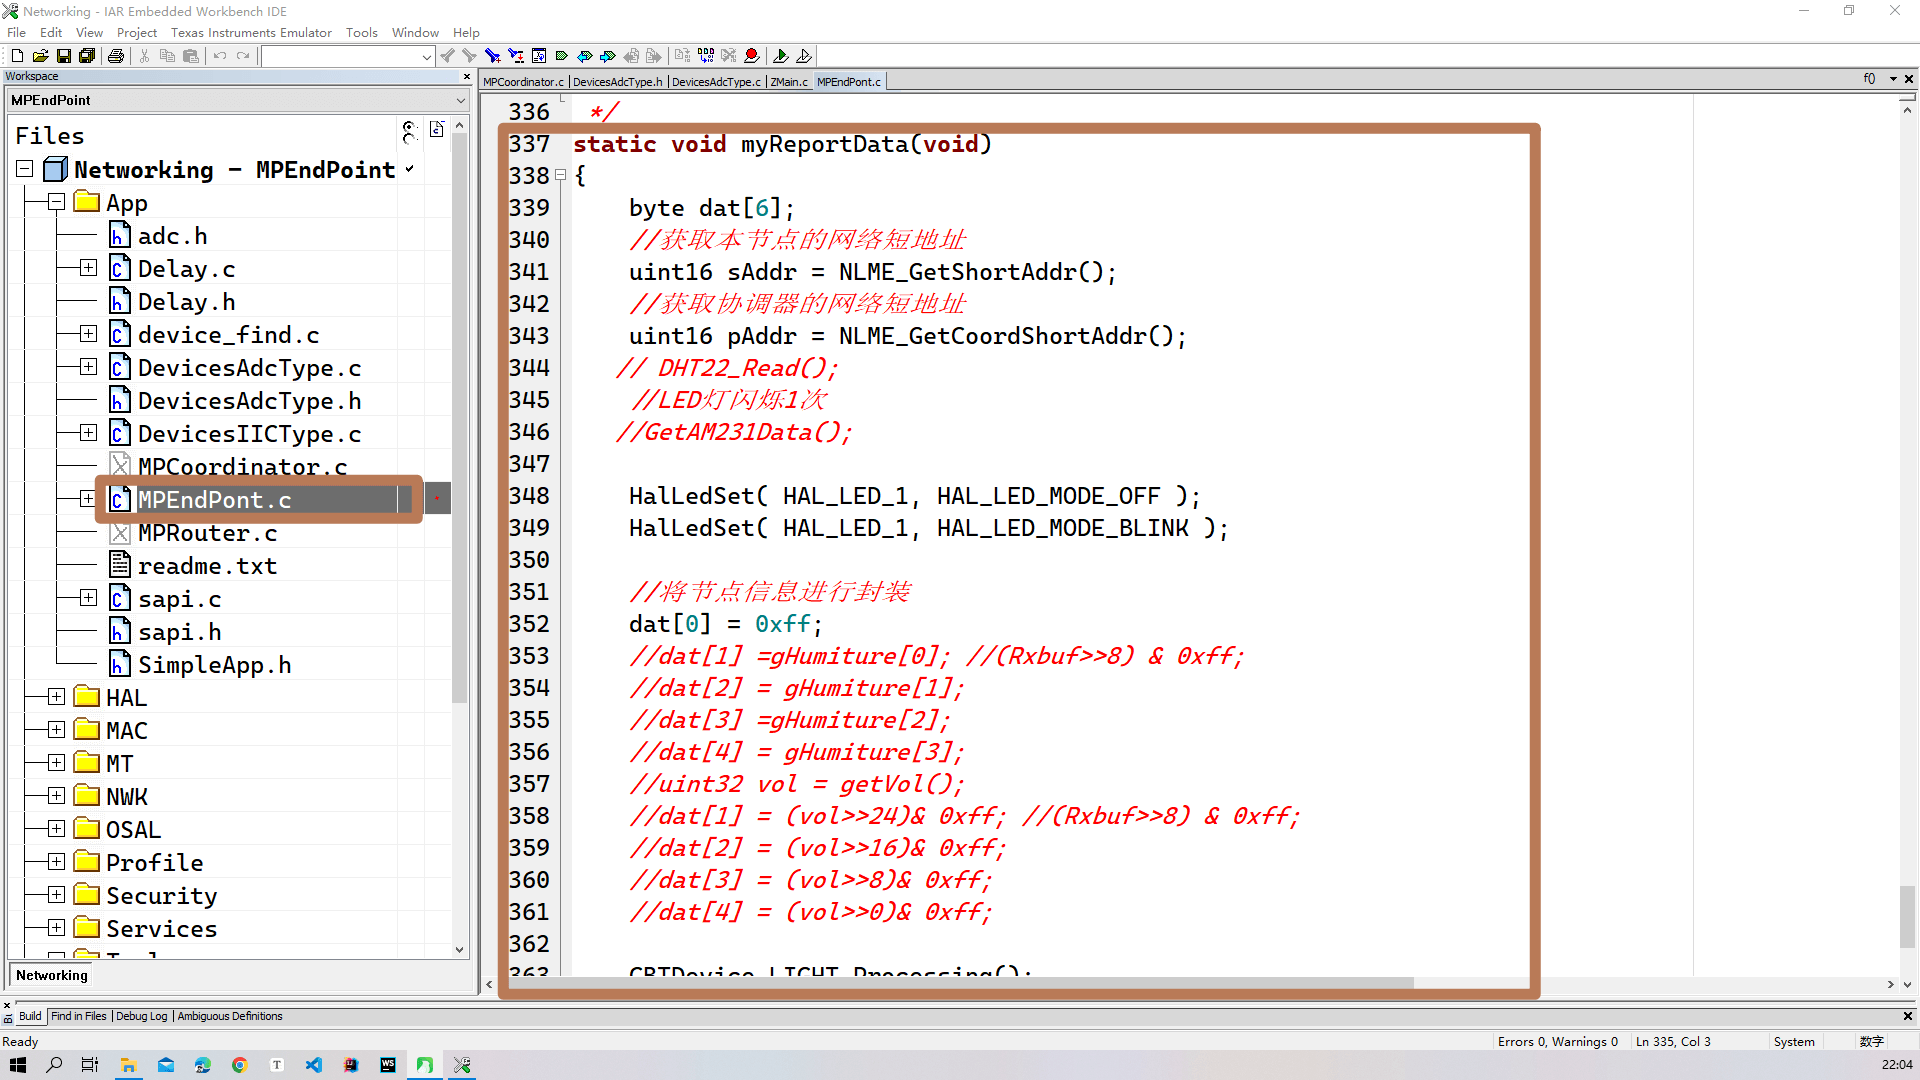The image size is (1920, 1080).
Task: Open the MPEndPoint configuration dropdown
Action: tap(460, 100)
